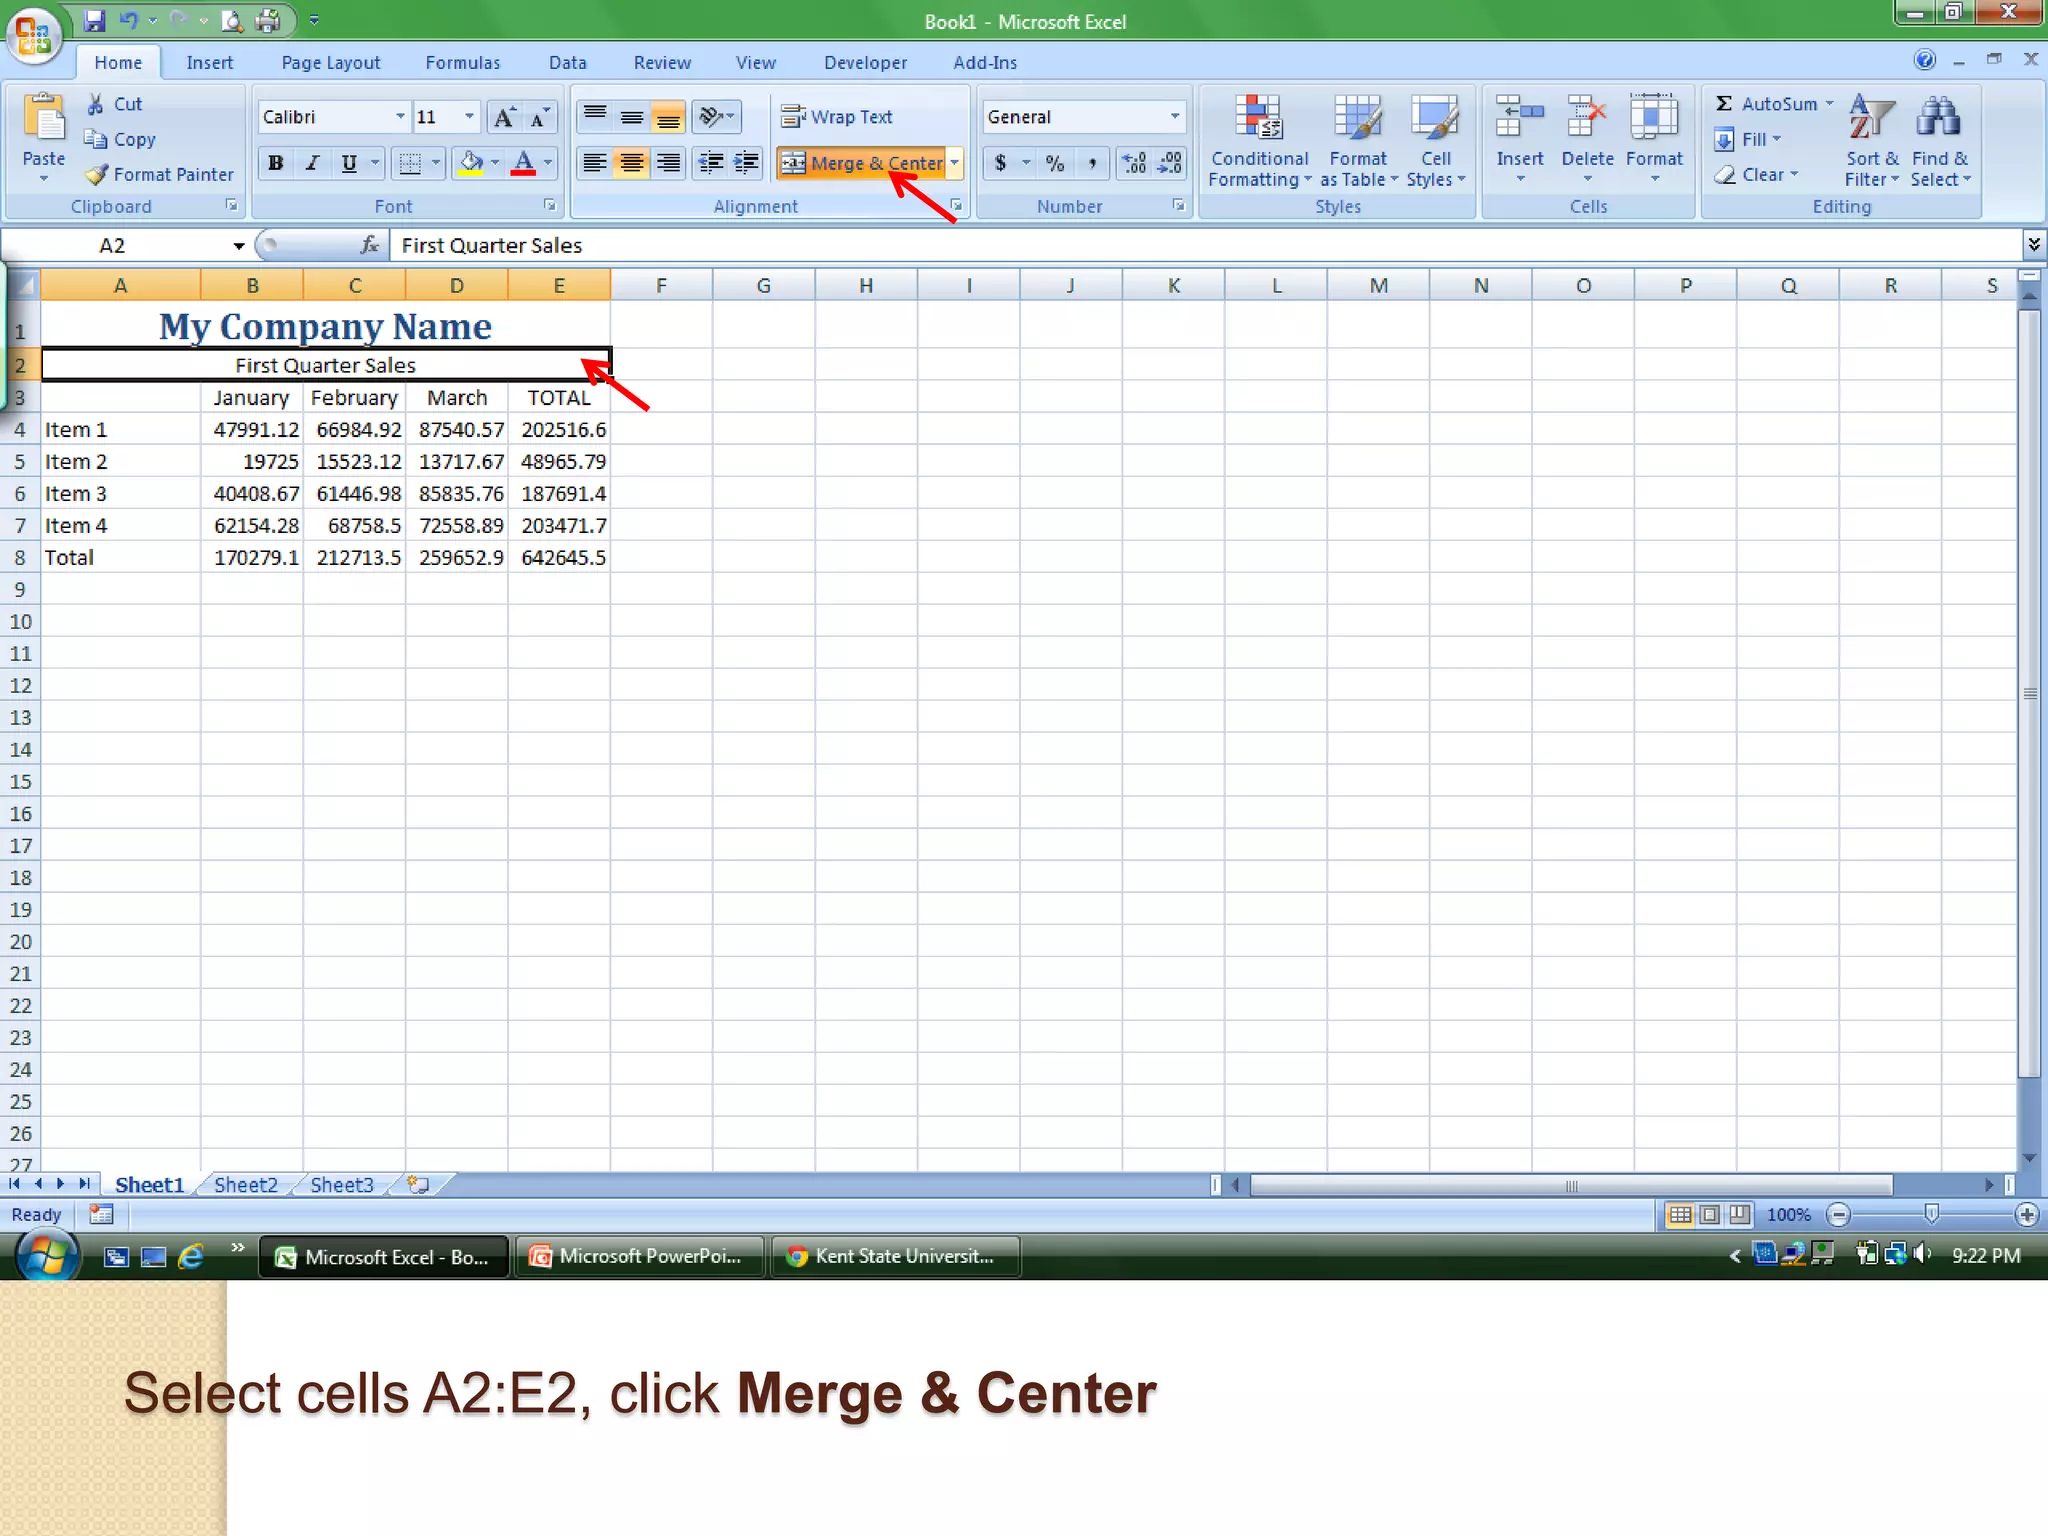Toggle Underline formatting
Image resolution: width=2048 pixels, height=1536 pixels.
(349, 163)
